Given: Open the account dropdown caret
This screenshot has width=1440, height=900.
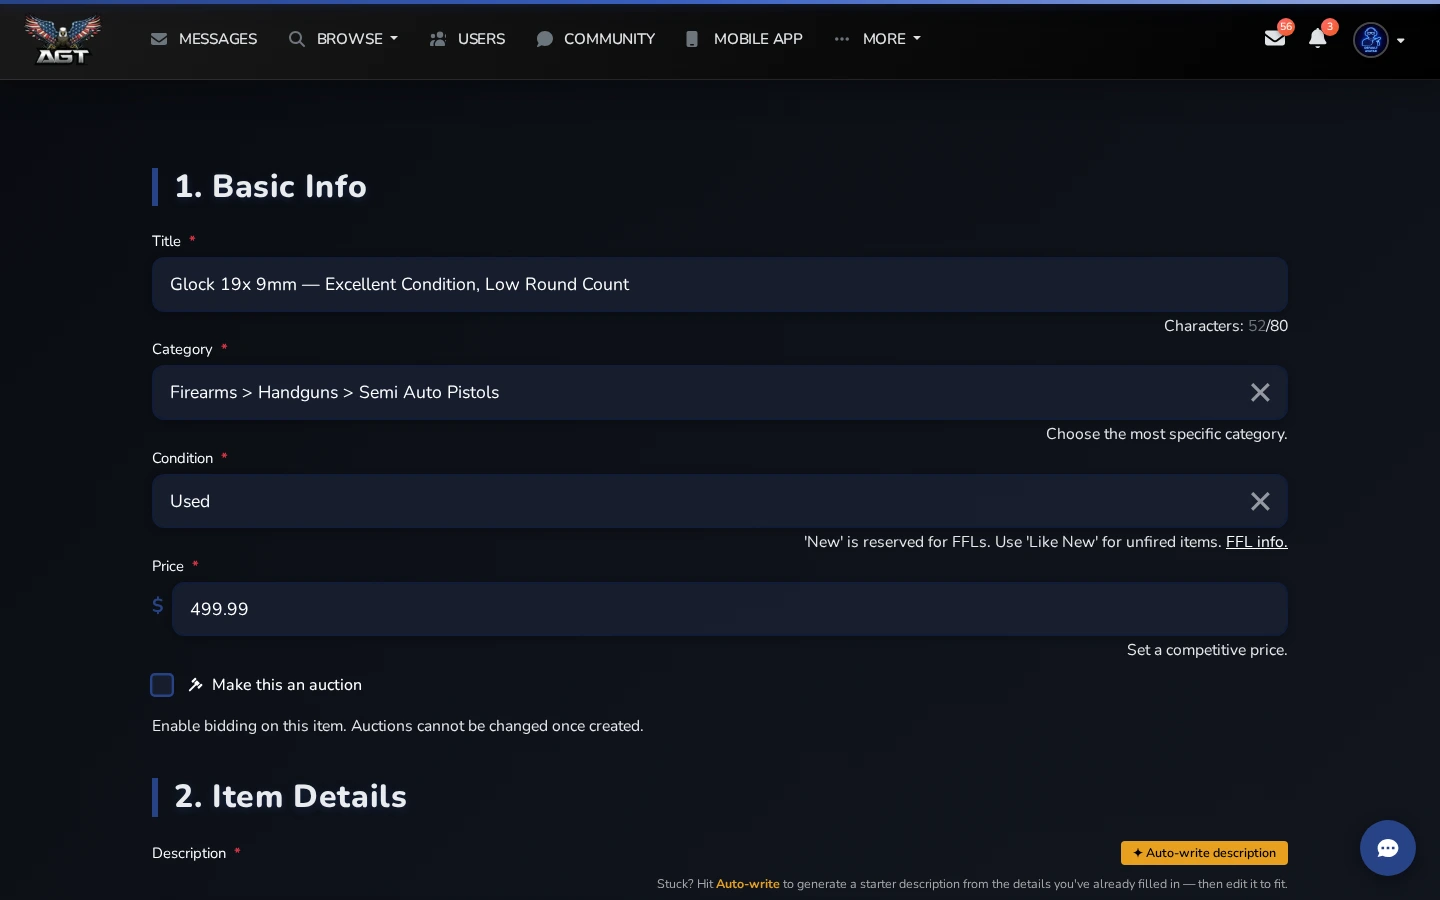Looking at the screenshot, I should click(x=1401, y=41).
